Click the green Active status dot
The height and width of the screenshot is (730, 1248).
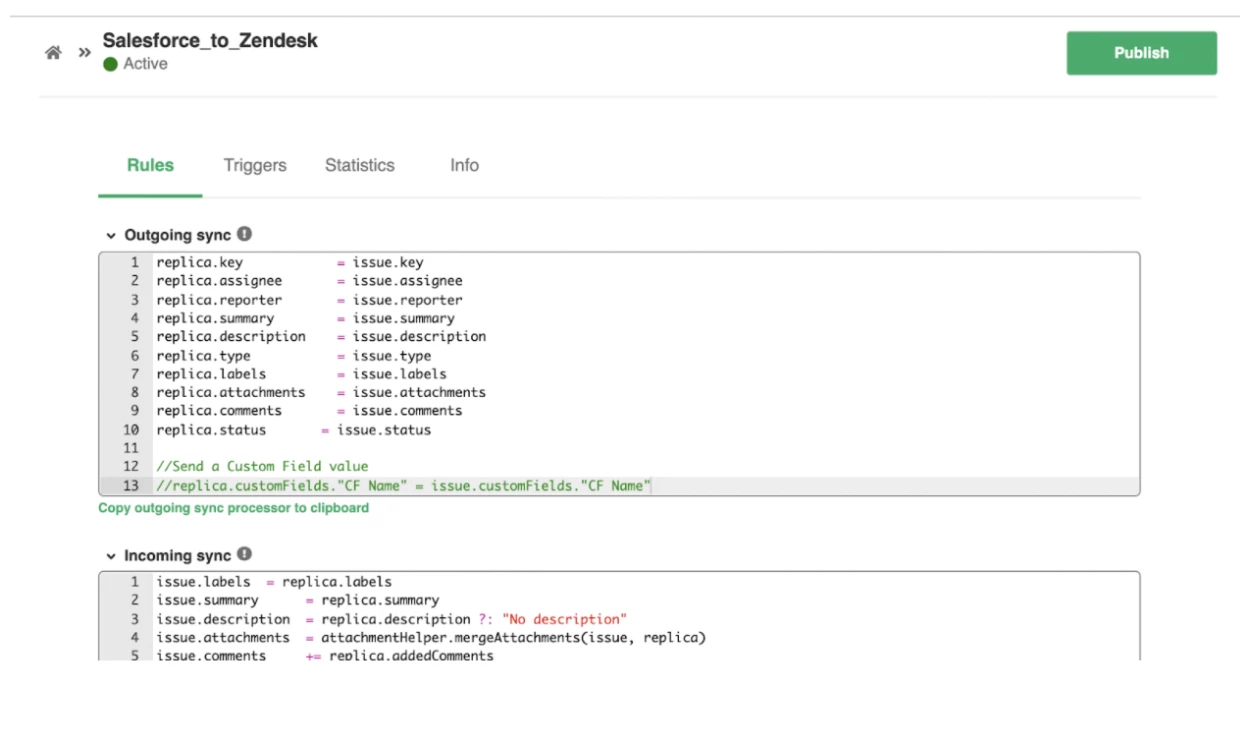[x=110, y=64]
